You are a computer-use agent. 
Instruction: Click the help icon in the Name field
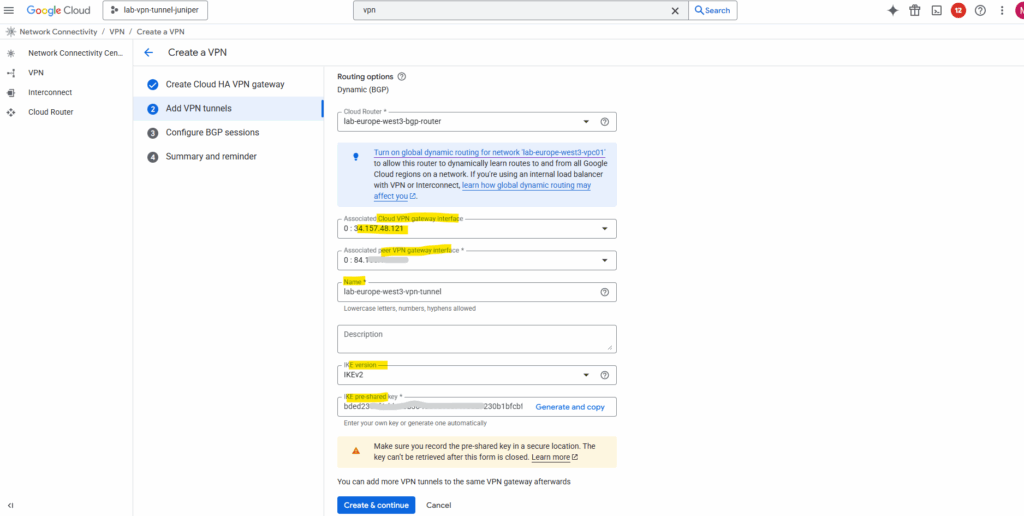(605, 292)
